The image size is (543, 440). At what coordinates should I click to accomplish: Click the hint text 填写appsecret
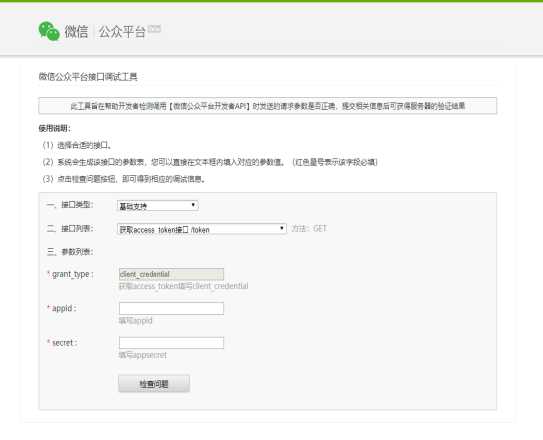pos(143,355)
